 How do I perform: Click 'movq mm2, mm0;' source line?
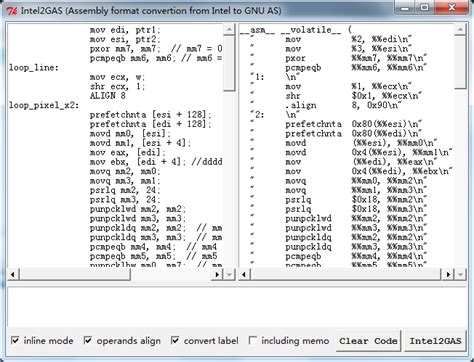[125, 171]
